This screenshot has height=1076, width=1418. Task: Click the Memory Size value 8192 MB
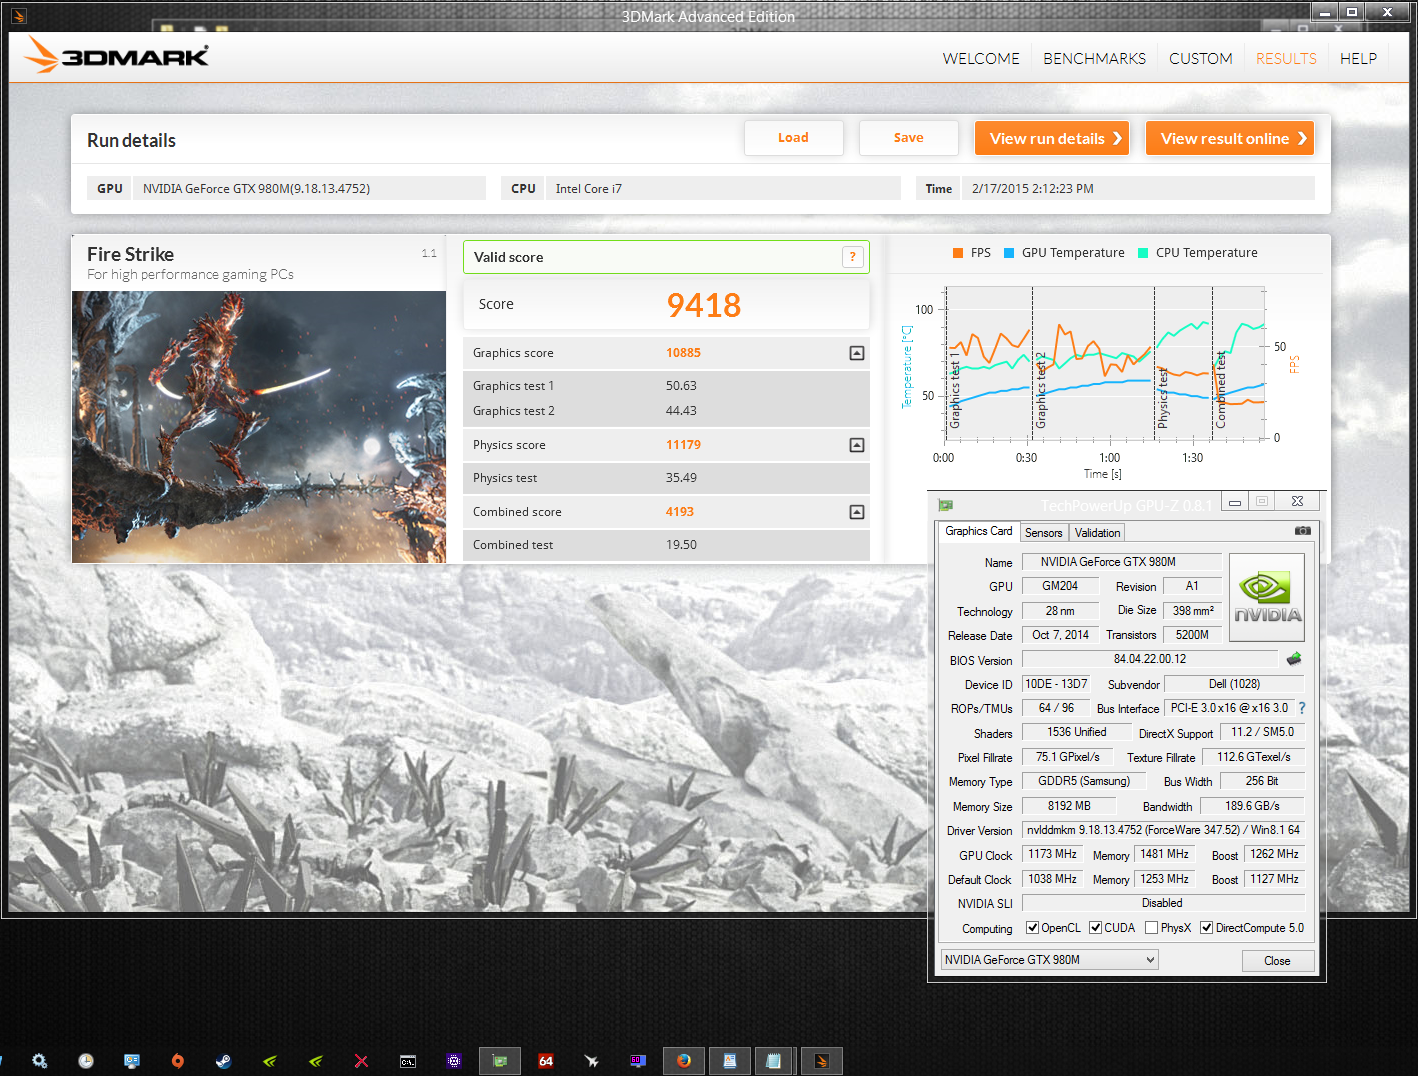point(1069,806)
